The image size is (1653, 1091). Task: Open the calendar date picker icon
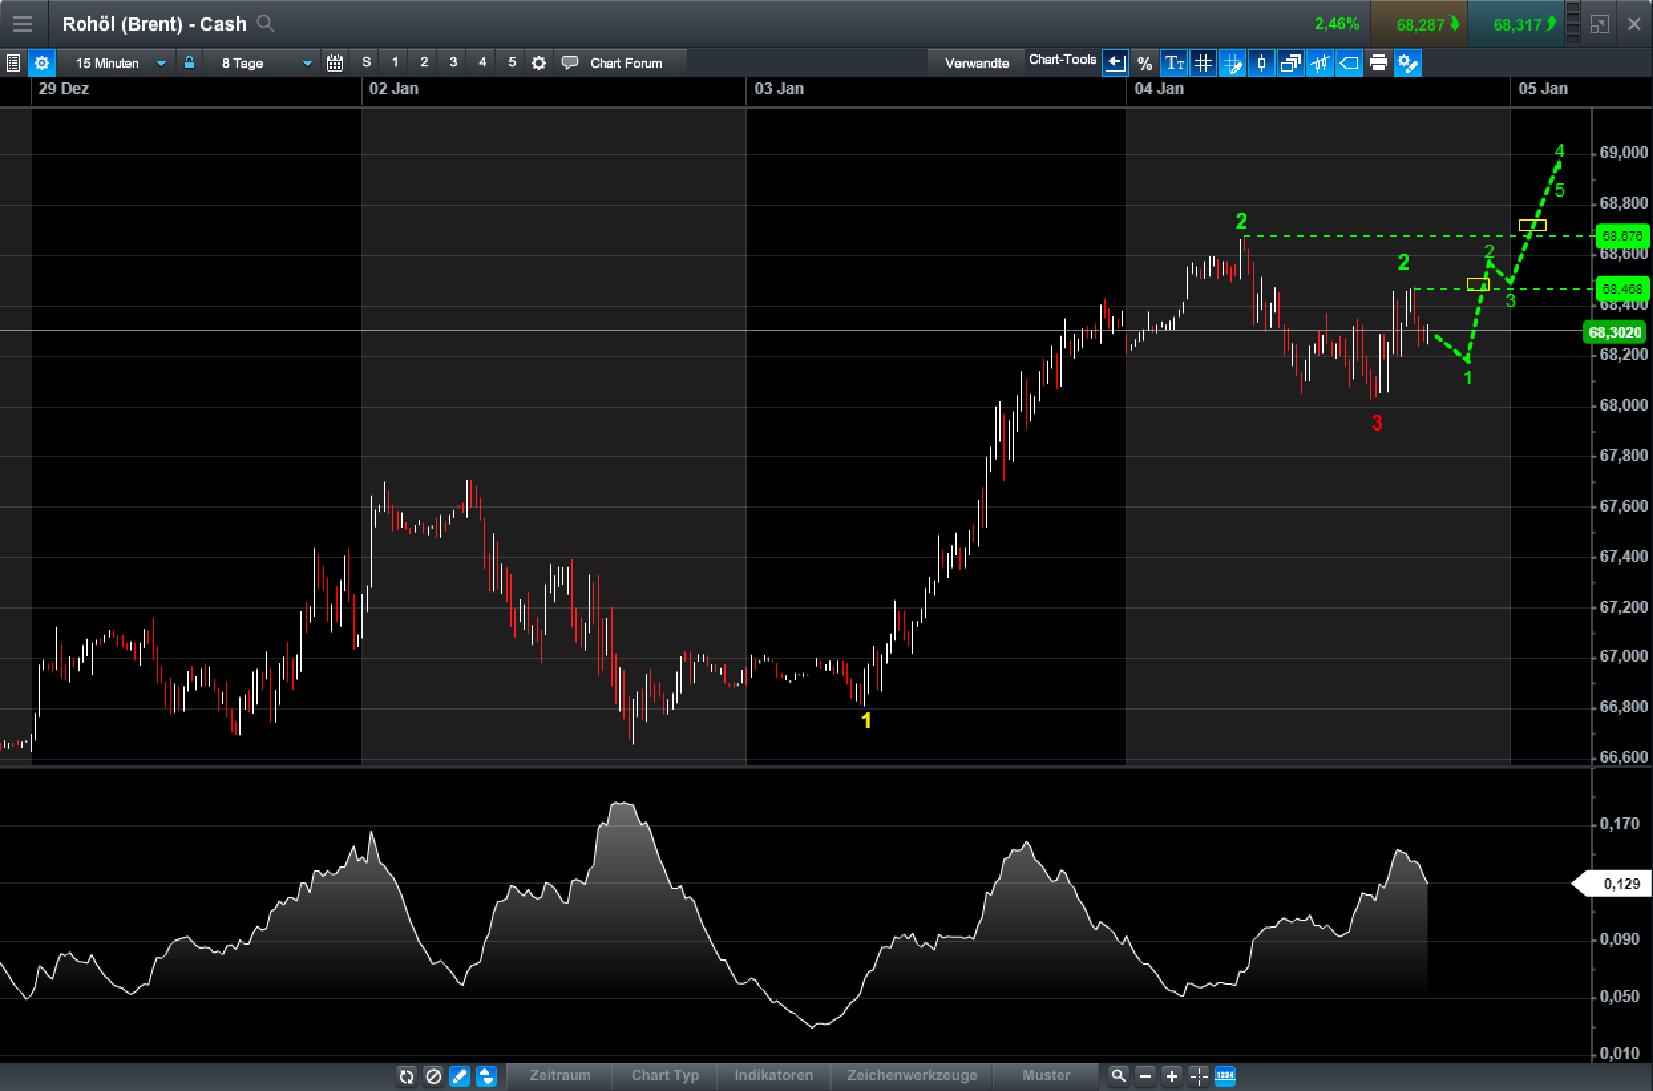335,62
